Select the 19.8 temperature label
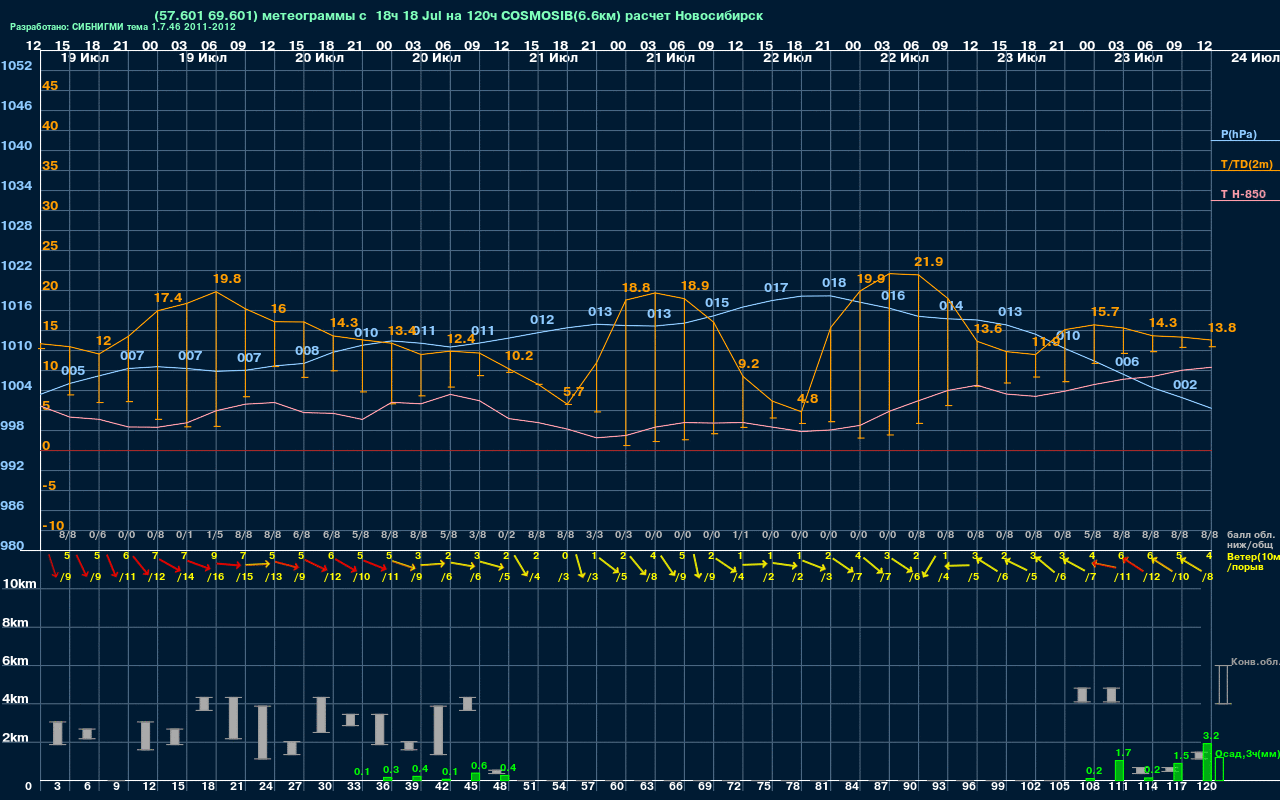 [x=227, y=279]
